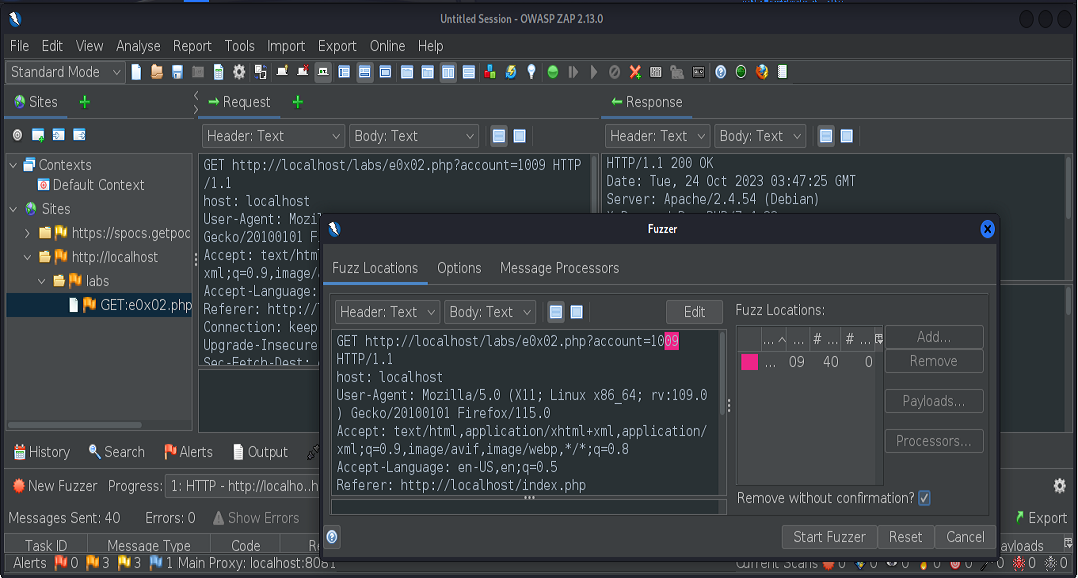The width and height of the screenshot is (1078, 578).
Task: Launch browser with the Firefox toolbar icon
Action: [x=762, y=72]
